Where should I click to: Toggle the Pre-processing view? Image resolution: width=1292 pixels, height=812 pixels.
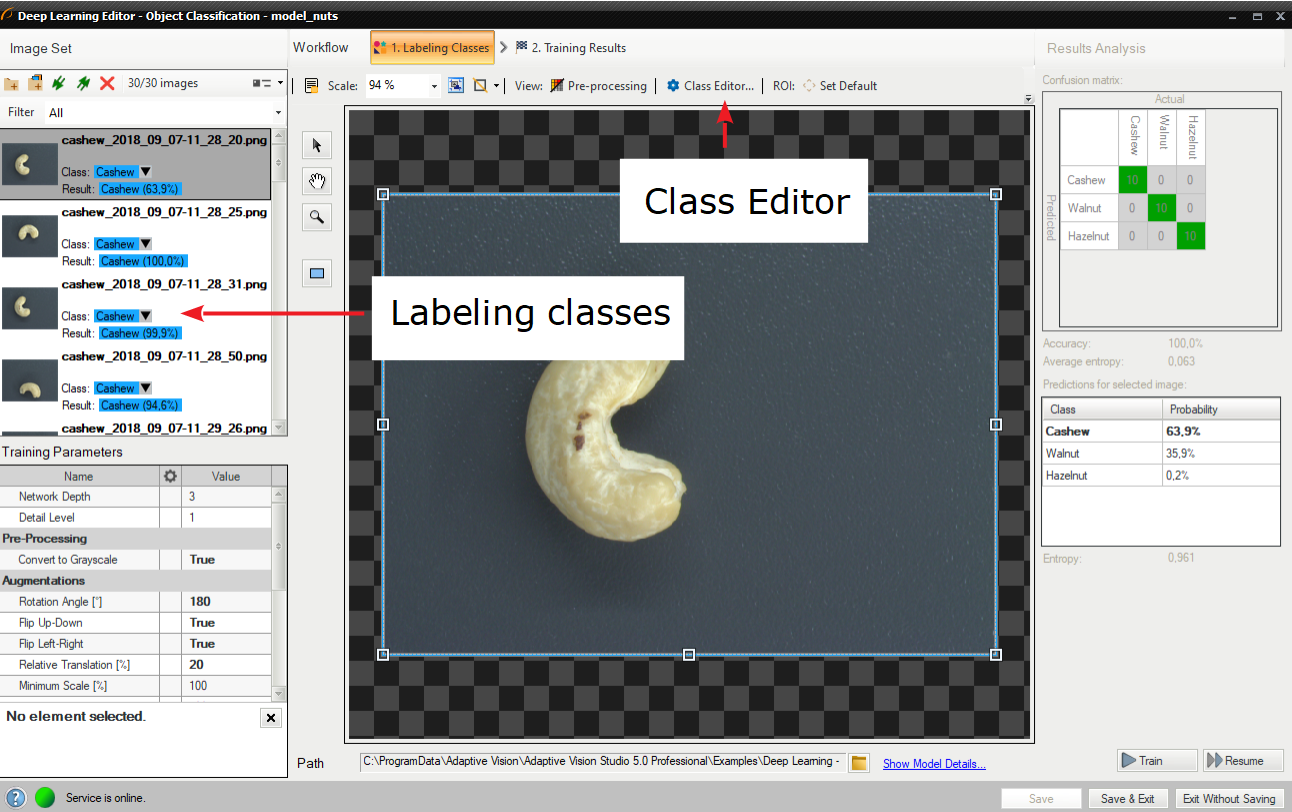pos(598,86)
